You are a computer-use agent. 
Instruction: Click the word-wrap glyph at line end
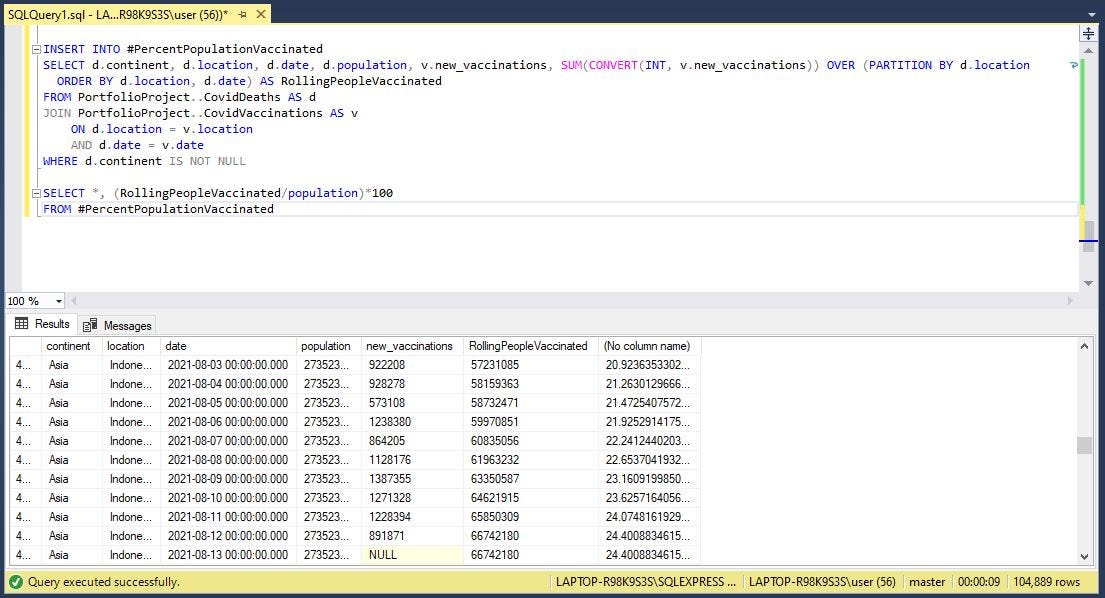click(1073, 65)
